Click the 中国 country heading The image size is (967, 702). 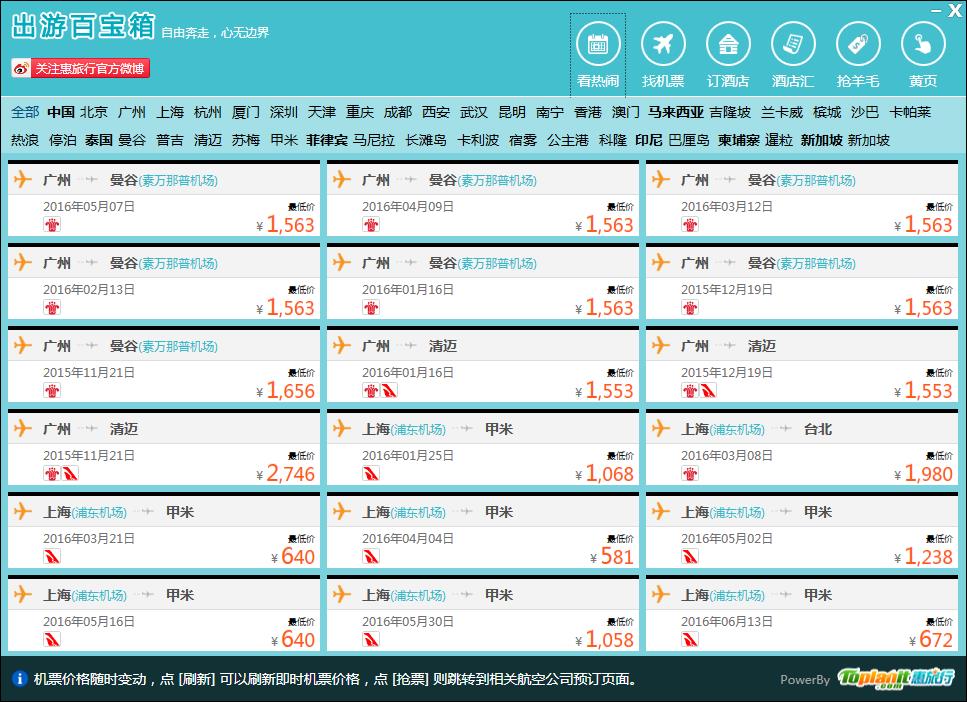pos(61,112)
